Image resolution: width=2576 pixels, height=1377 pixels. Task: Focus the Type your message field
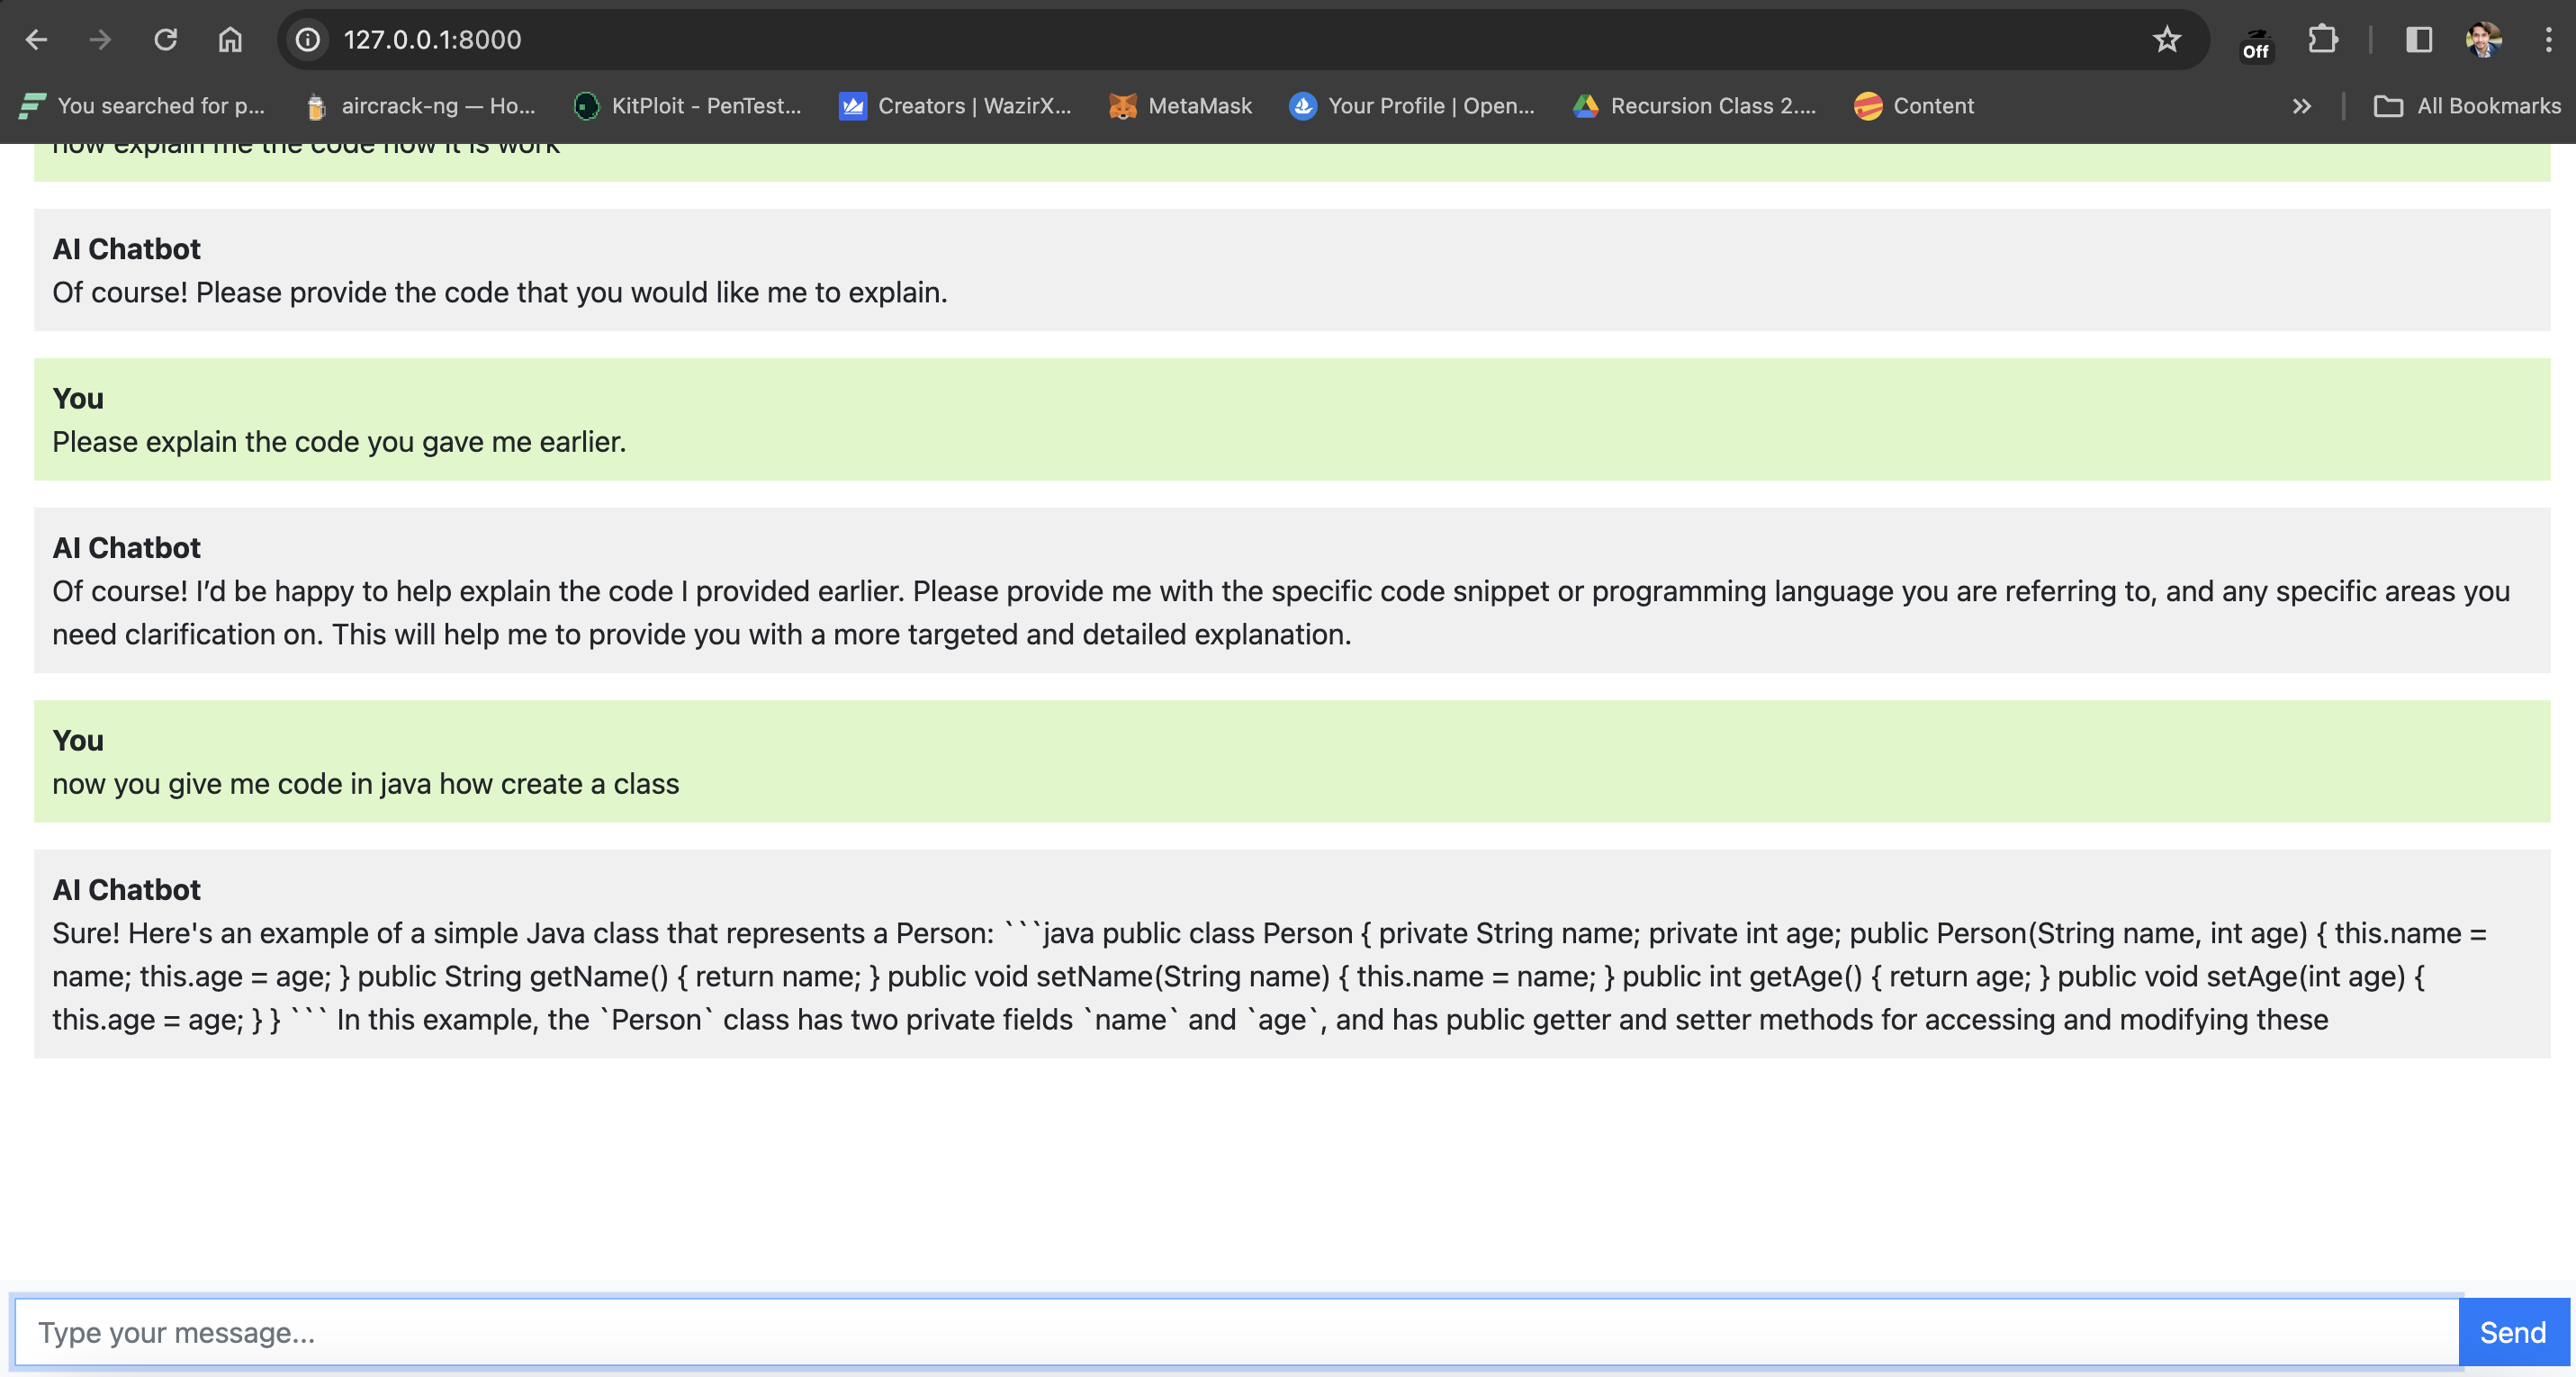click(1236, 1332)
